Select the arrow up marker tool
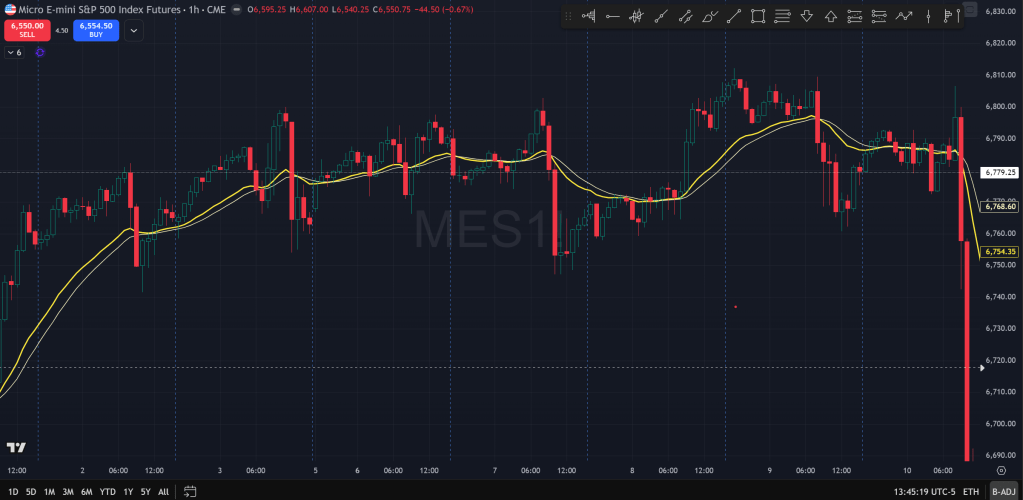Image resolution: width=1023 pixels, height=500 pixels. (x=831, y=16)
